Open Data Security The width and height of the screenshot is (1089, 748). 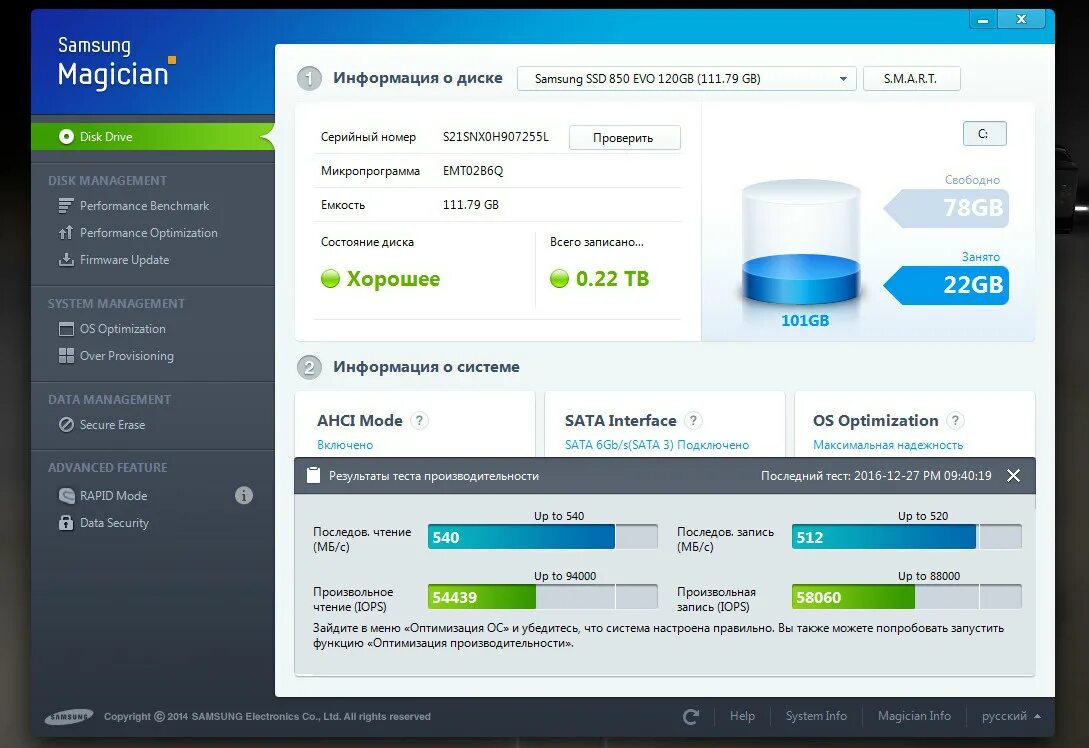coord(114,522)
